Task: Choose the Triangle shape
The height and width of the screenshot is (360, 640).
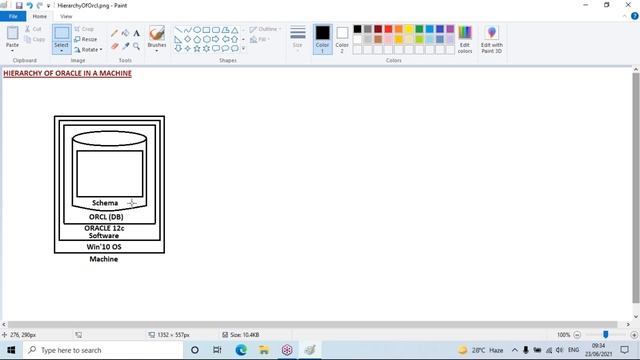Action: click(235, 30)
